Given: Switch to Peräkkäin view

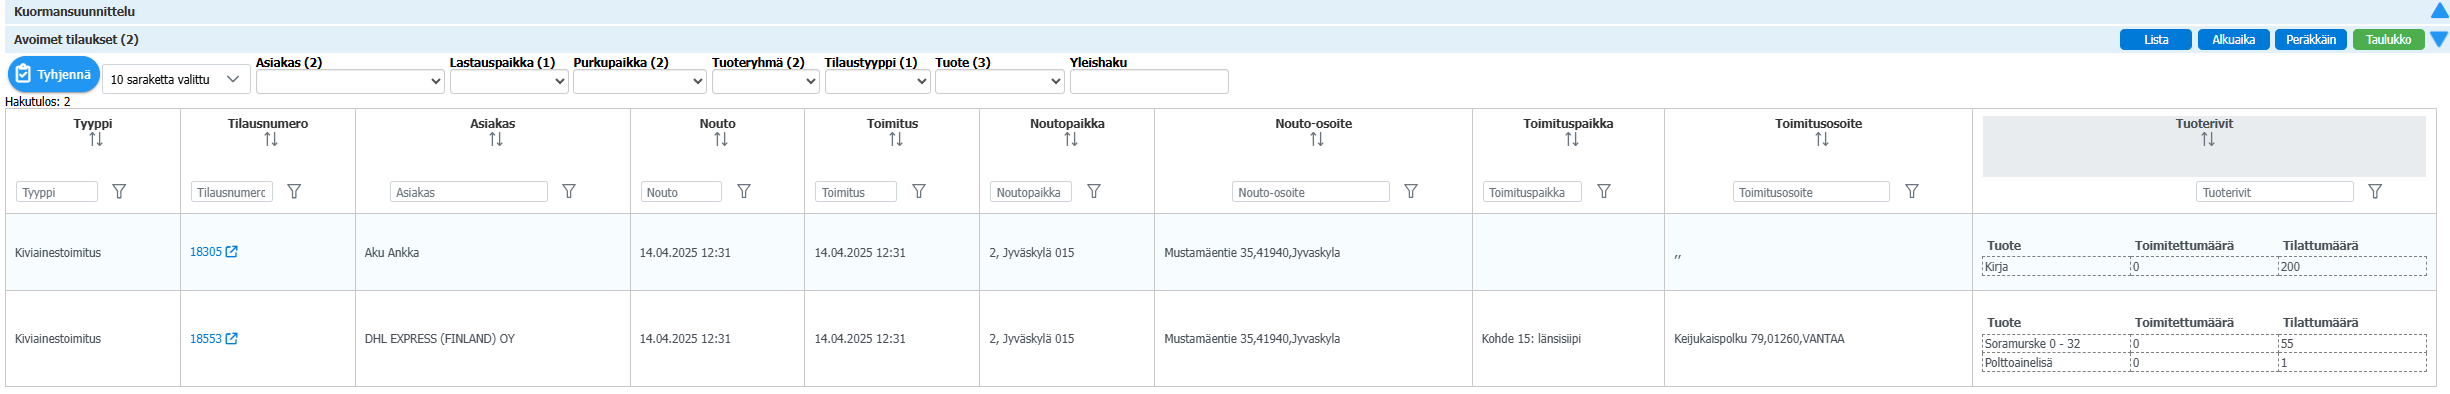Looking at the screenshot, I should click(2311, 39).
